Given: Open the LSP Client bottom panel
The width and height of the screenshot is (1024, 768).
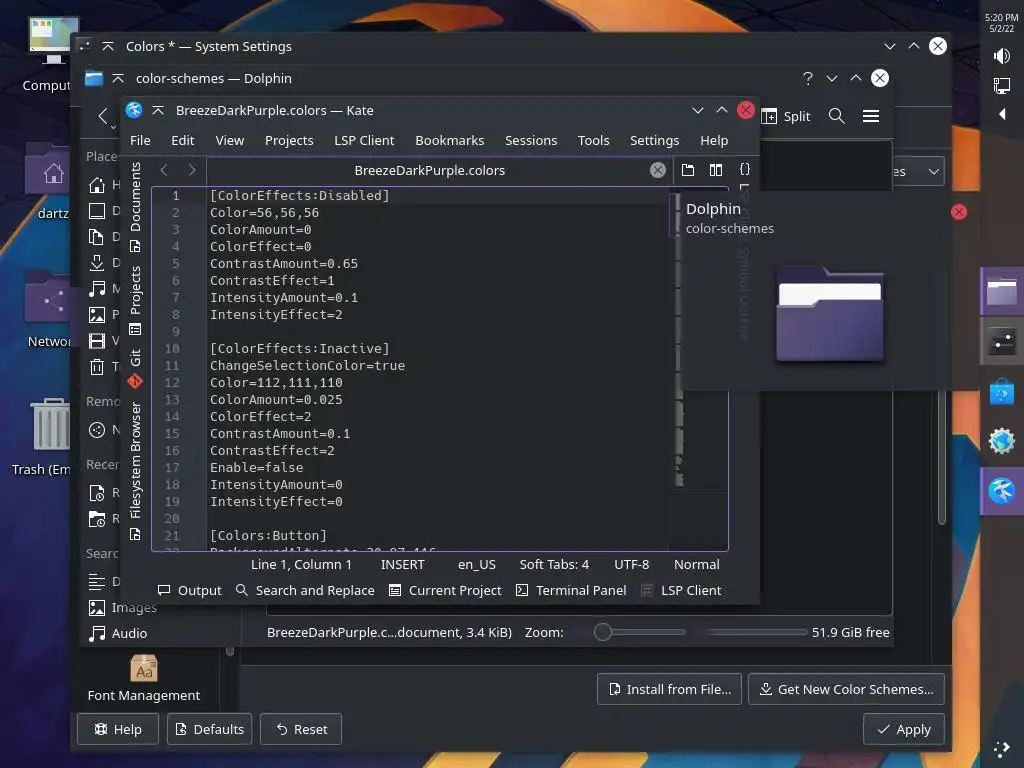Looking at the screenshot, I should (x=682, y=590).
